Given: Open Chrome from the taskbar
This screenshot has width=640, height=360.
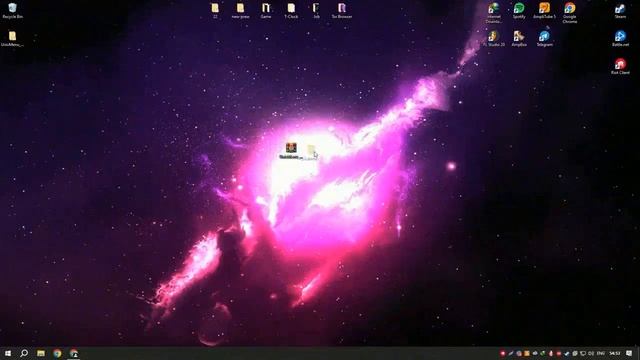Looking at the screenshot, I should [x=57, y=353].
